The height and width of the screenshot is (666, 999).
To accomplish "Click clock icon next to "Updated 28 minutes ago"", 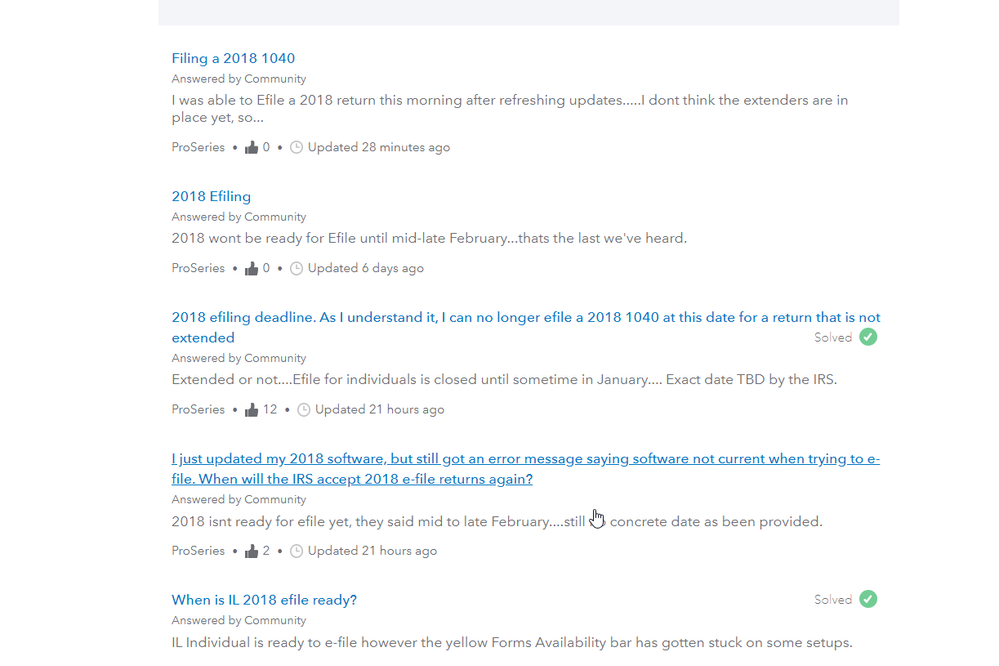I will click(296, 148).
